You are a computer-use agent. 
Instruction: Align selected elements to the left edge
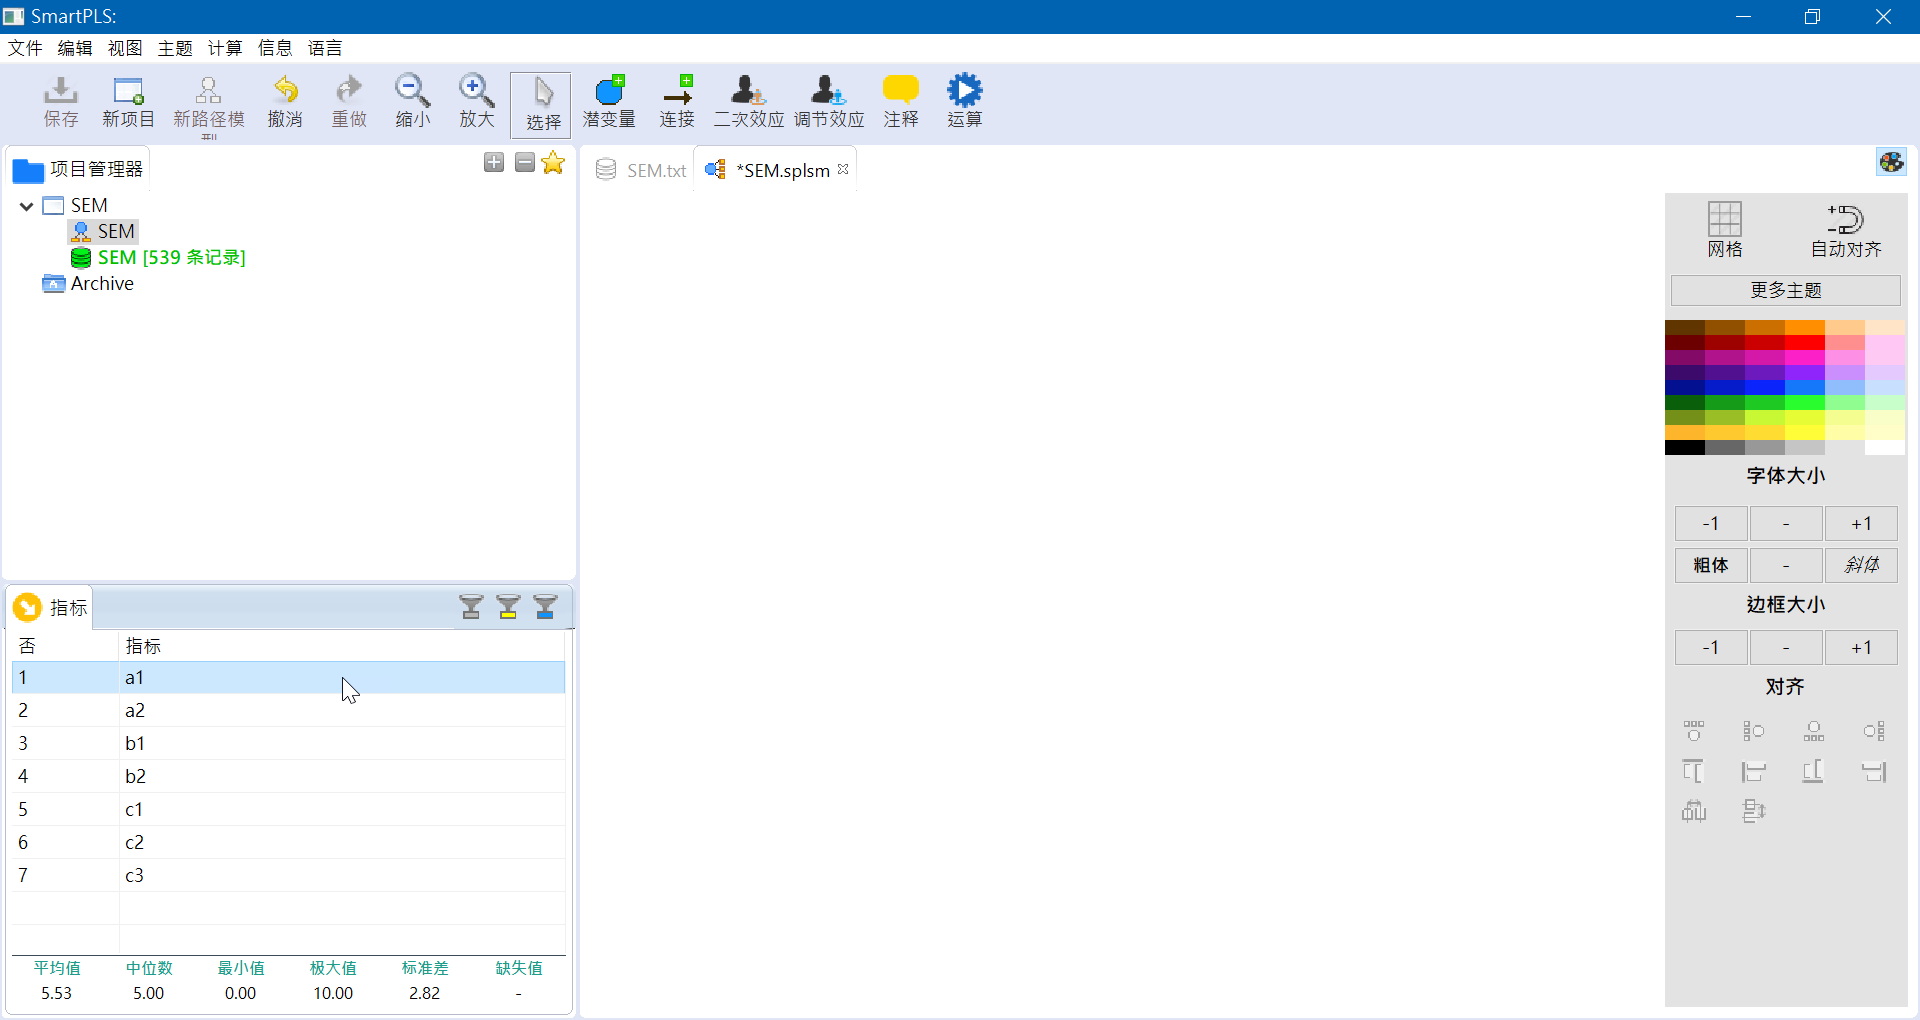[x=1754, y=771]
